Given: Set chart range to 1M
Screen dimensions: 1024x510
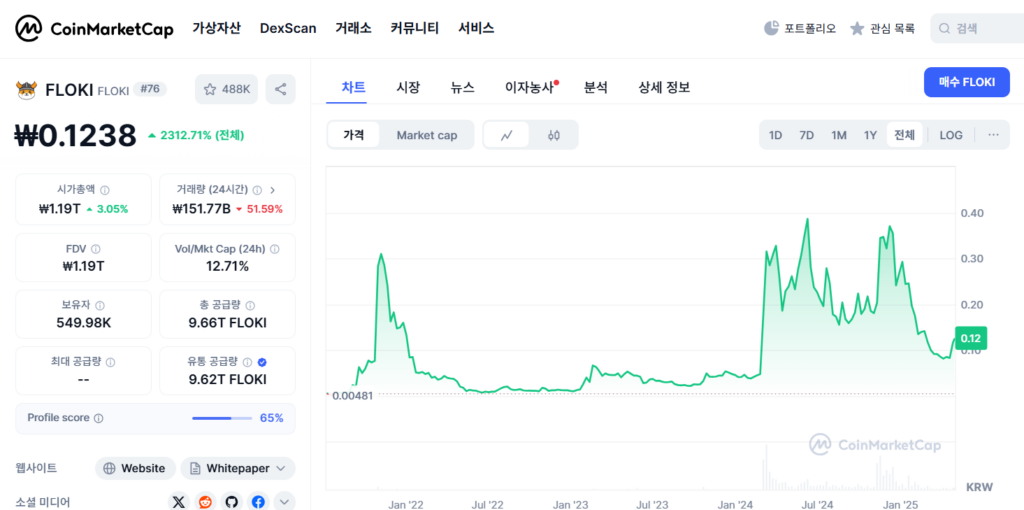Looking at the screenshot, I should (839, 135).
